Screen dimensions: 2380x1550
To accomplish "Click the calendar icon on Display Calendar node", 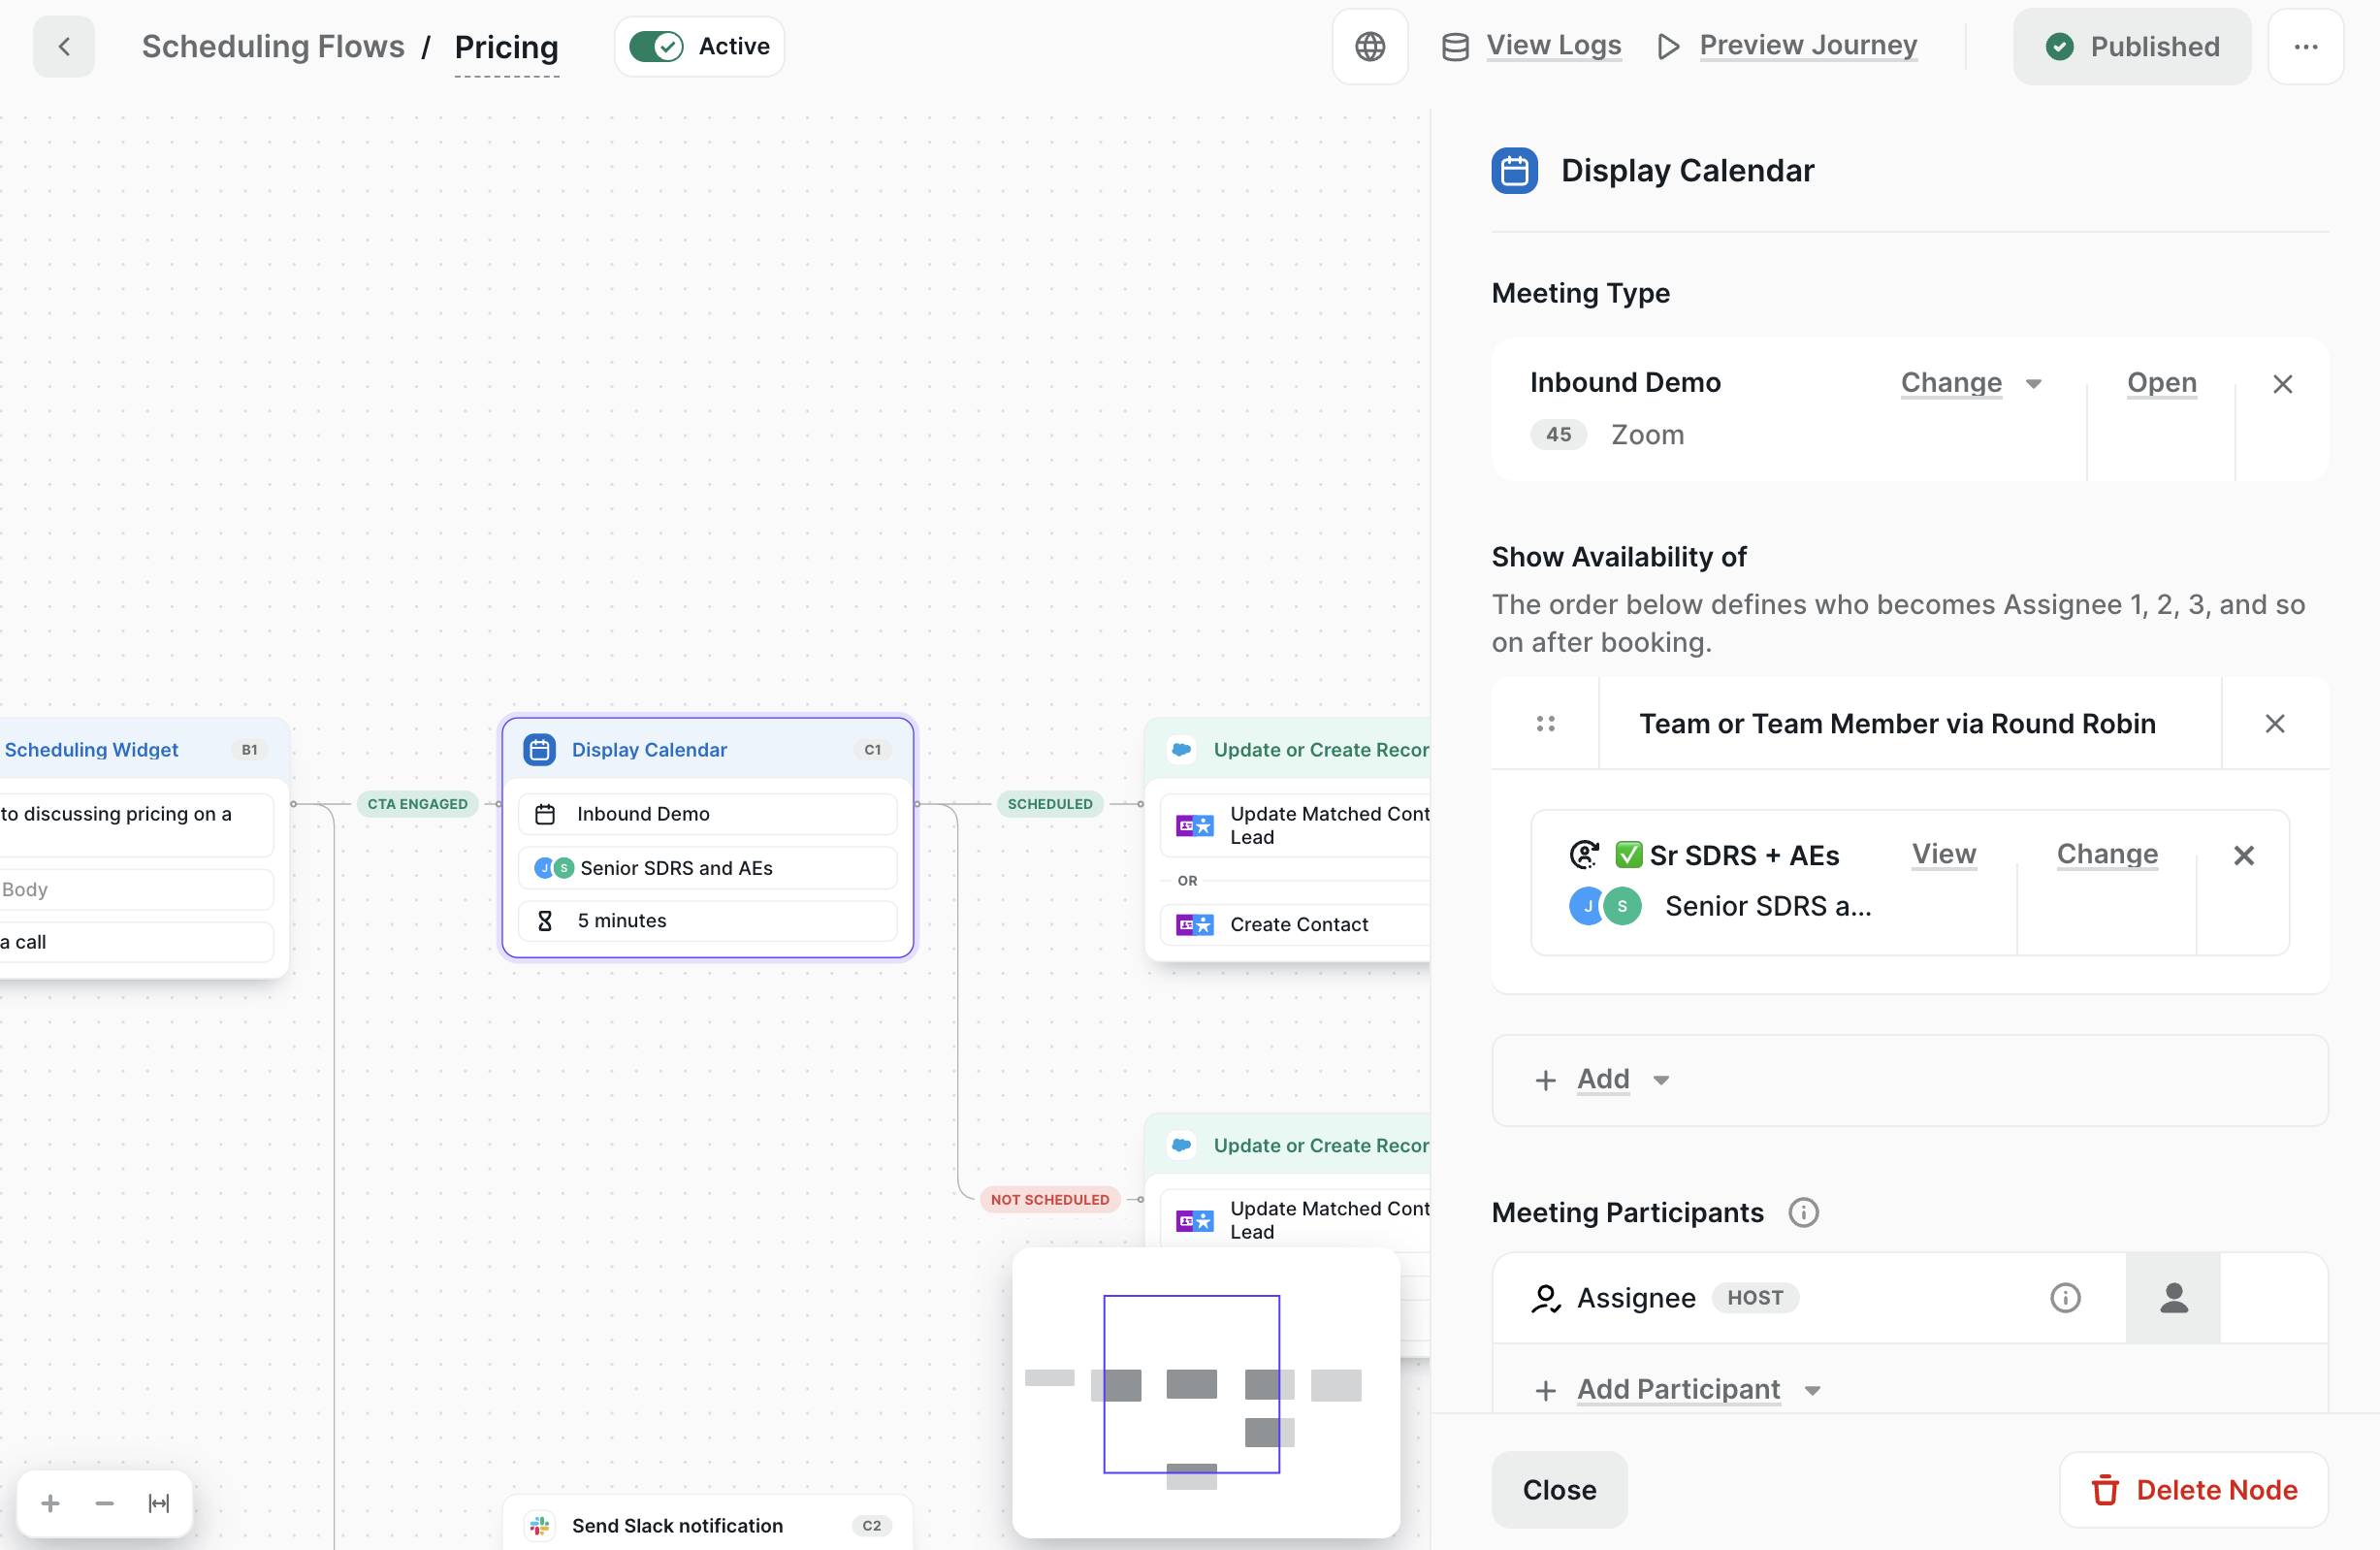I will (540, 750).
